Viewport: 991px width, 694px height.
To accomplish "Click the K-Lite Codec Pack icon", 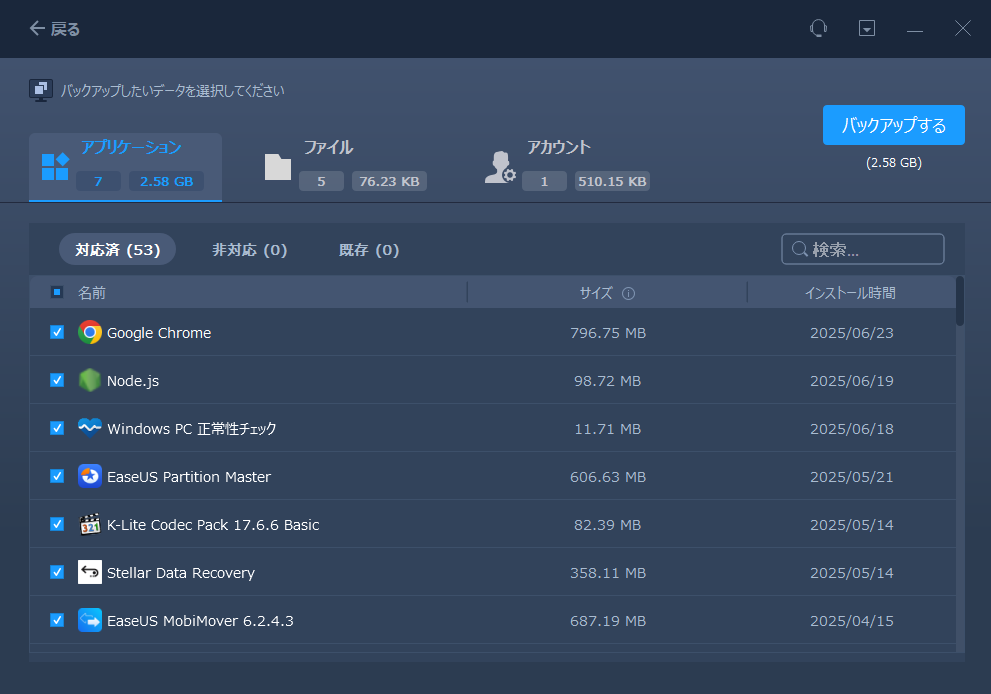I will coord(90,524).
